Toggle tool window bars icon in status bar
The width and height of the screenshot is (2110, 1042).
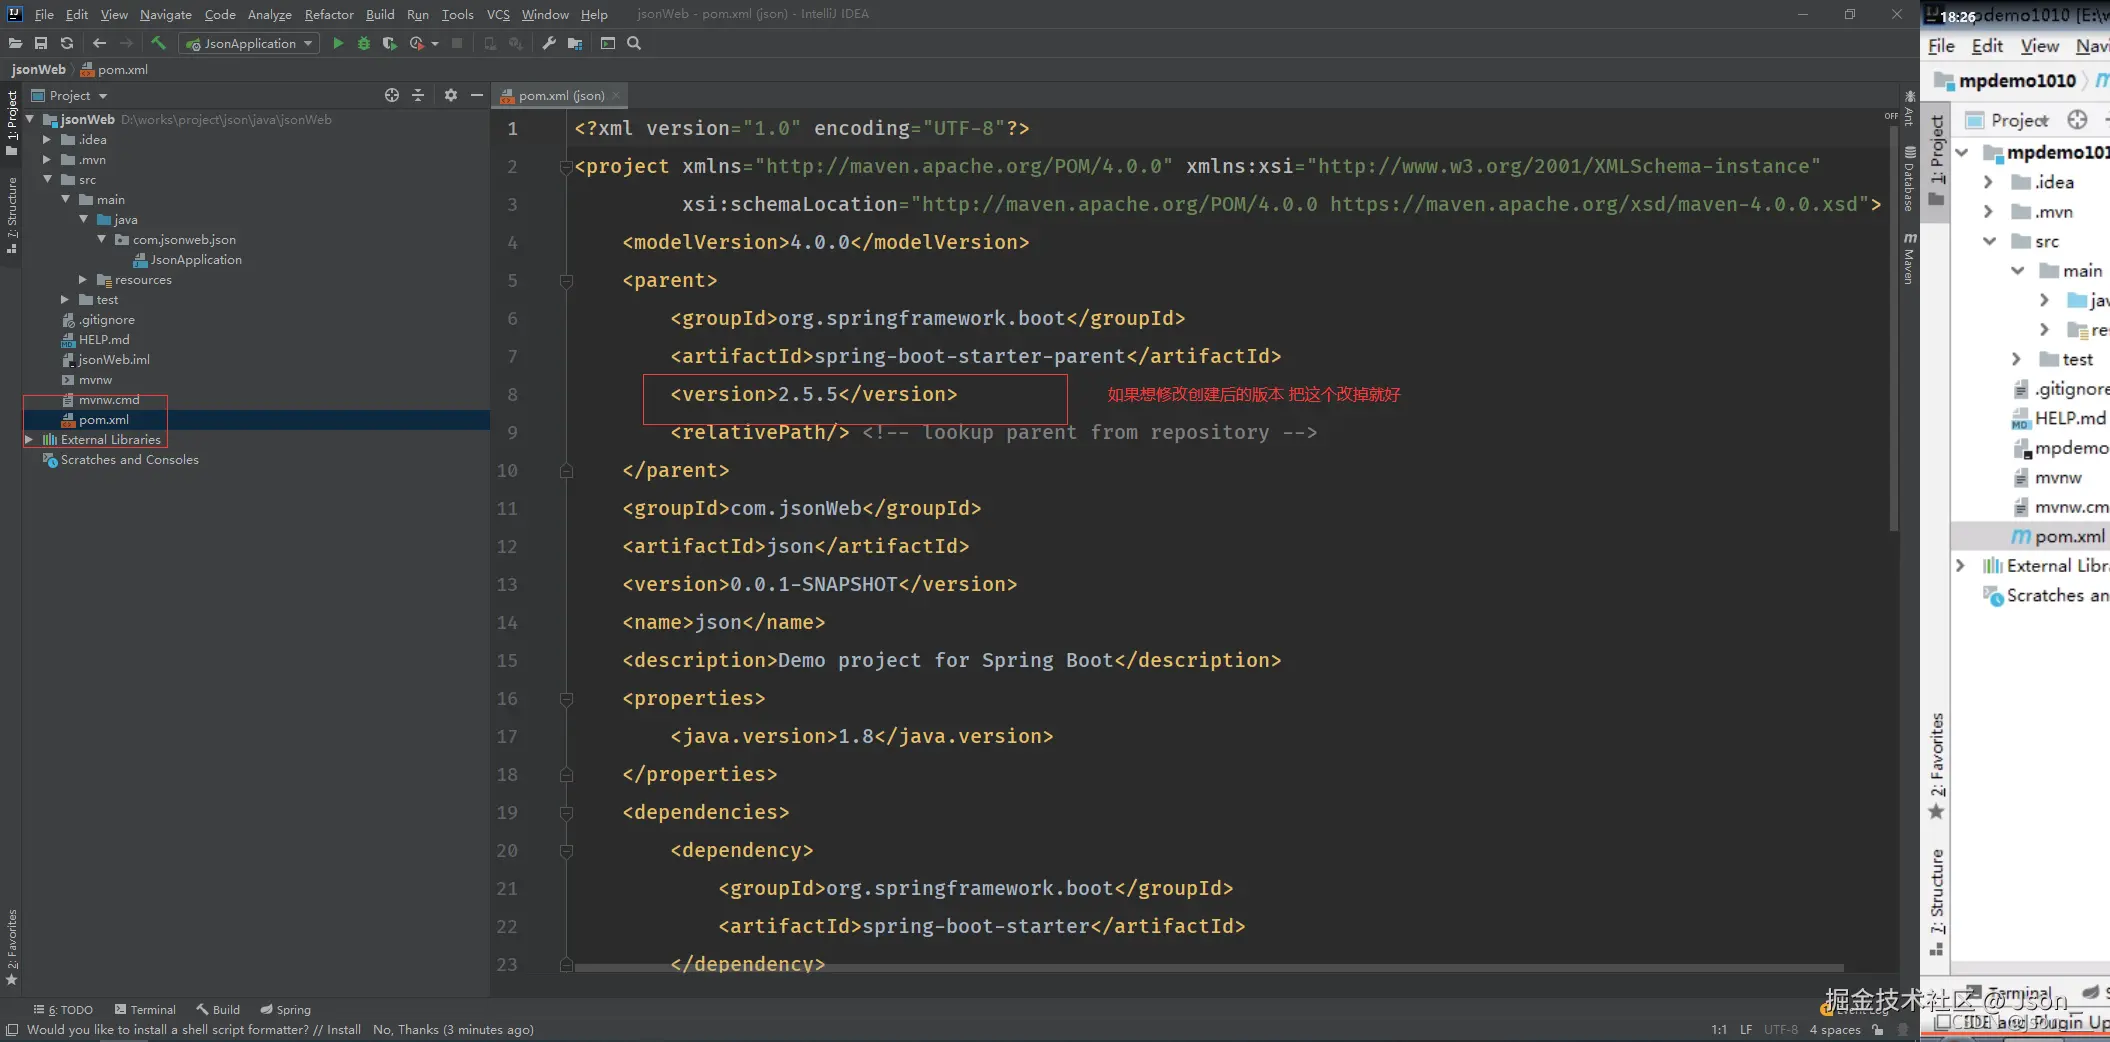(12, 1029)
